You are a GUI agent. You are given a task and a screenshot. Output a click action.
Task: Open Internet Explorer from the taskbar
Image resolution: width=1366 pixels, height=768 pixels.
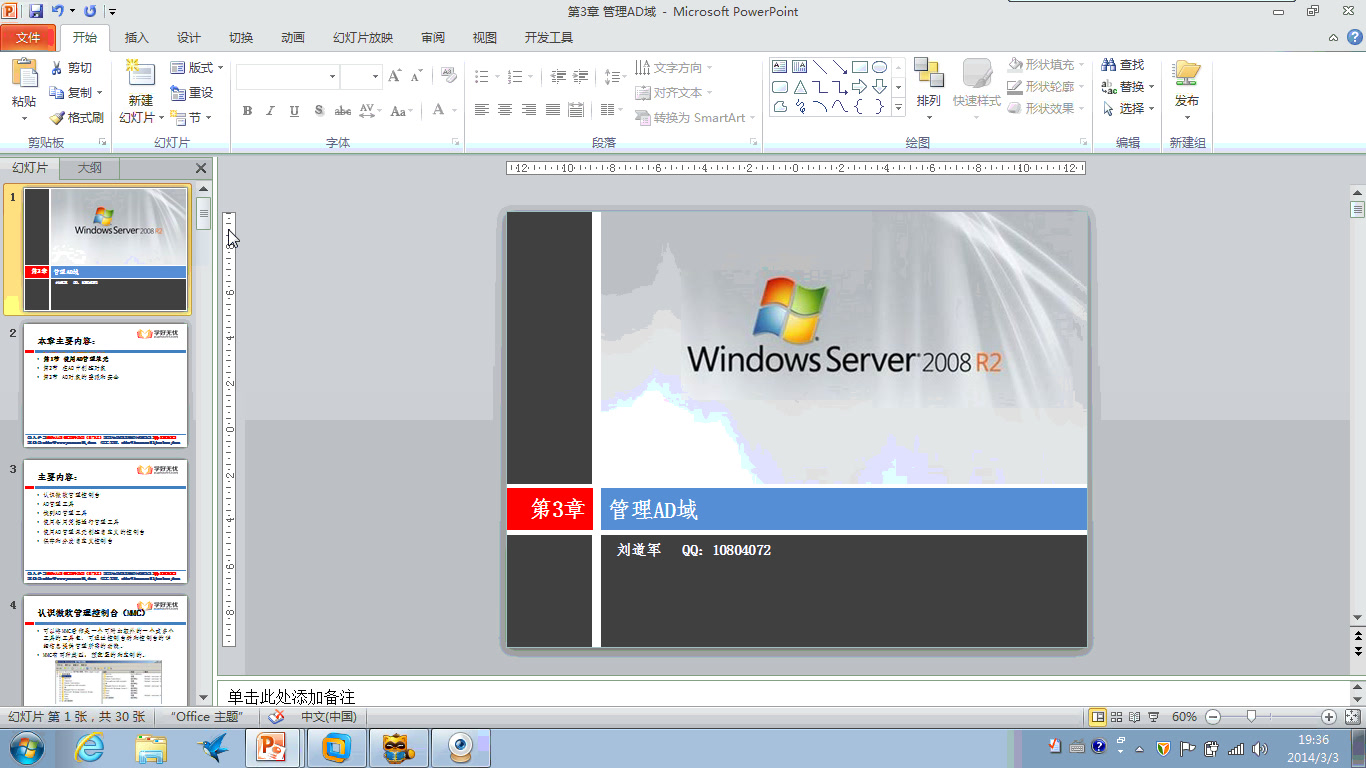(x=90, y=747)
